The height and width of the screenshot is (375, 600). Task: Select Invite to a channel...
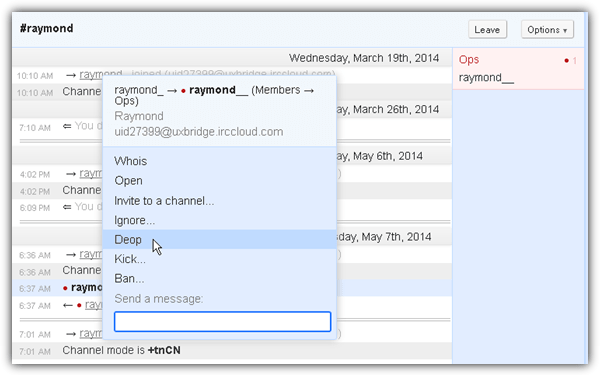220,201
